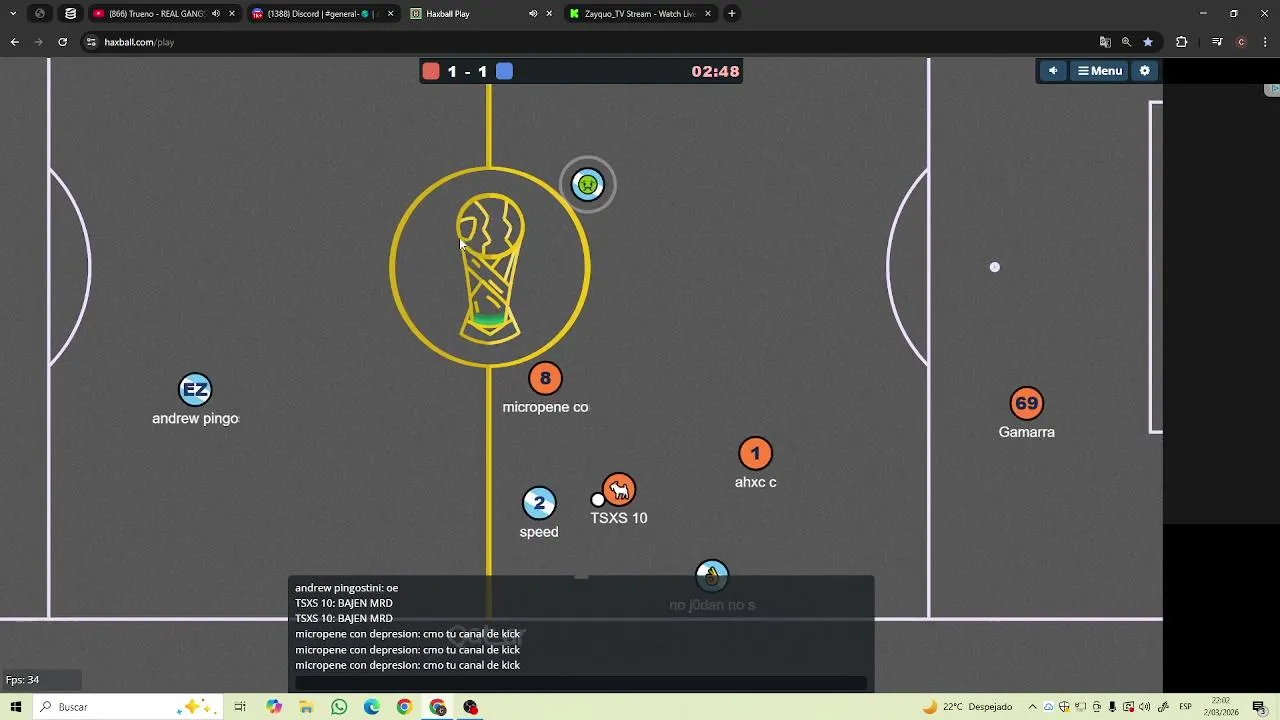Expand hidden system tray icons arrow
Screen dimensions: 1280x720
[1033, 707]
